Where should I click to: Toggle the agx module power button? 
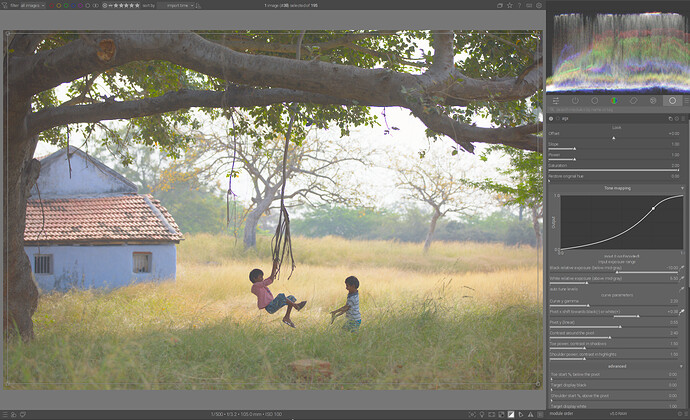[551, 118]
